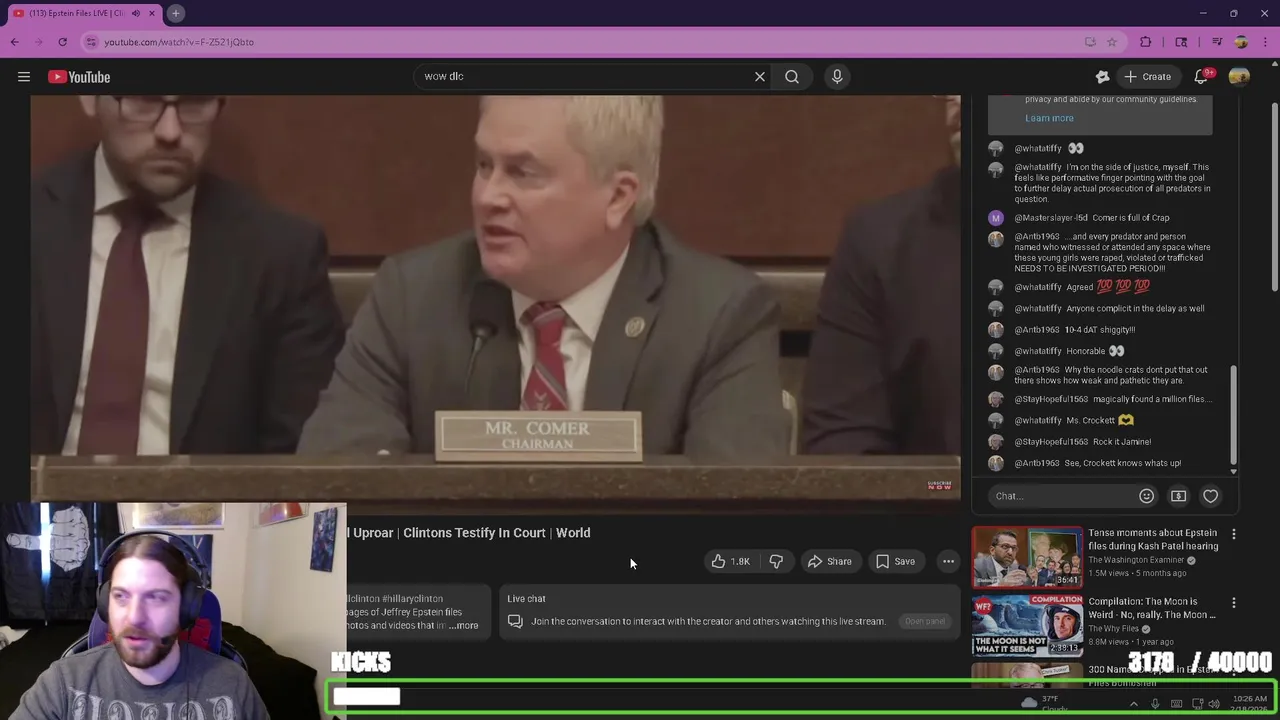This screenshot has width=1280, height=720.
Task: Install app icon in address bar
Action: tap(1090, 42)
